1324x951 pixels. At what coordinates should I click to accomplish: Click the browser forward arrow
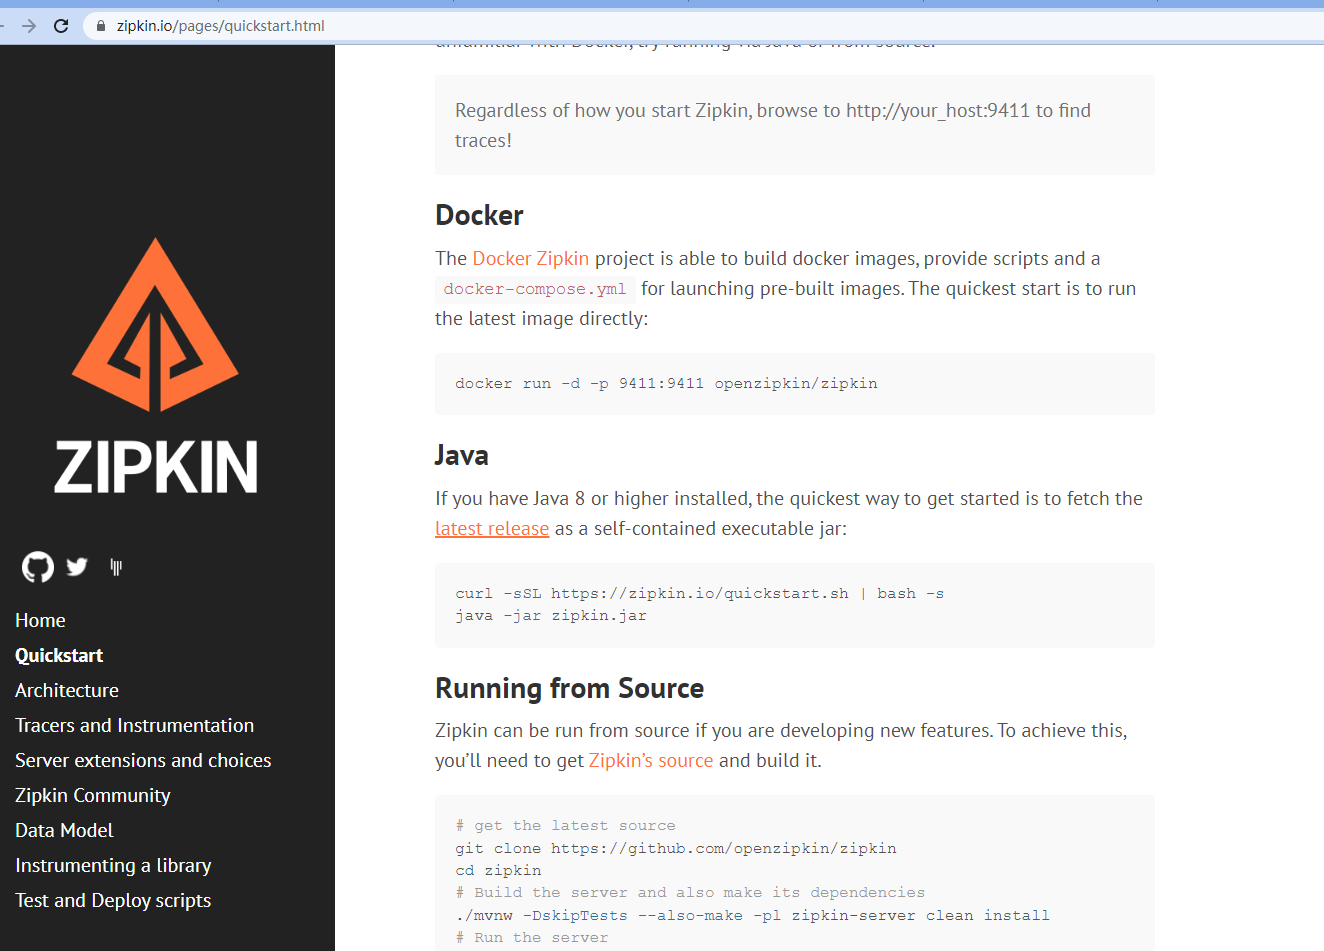[28, 26]
